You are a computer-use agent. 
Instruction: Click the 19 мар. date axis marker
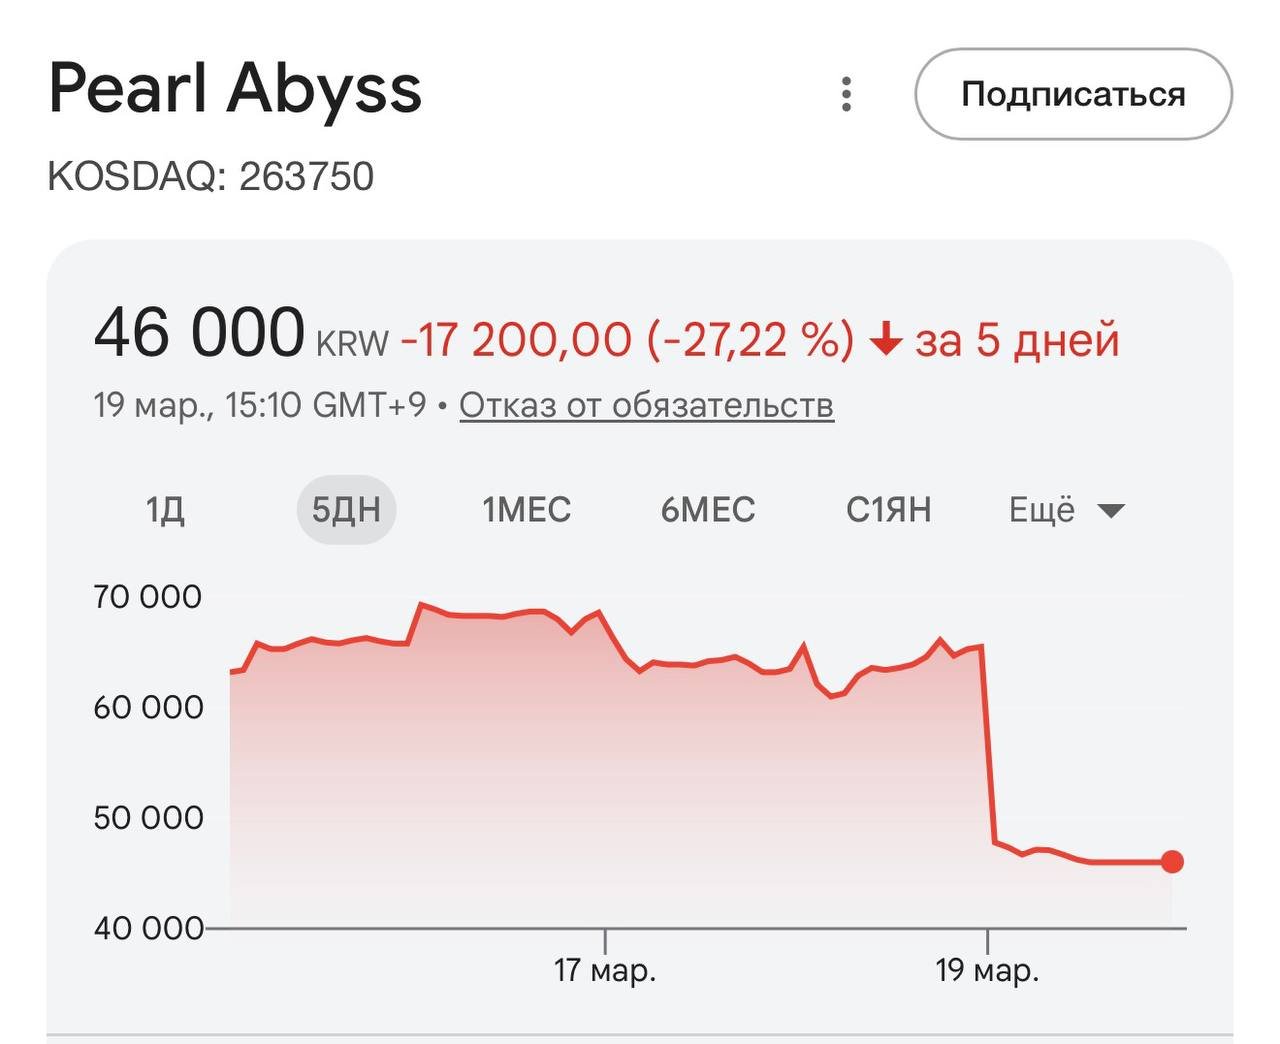987,969
